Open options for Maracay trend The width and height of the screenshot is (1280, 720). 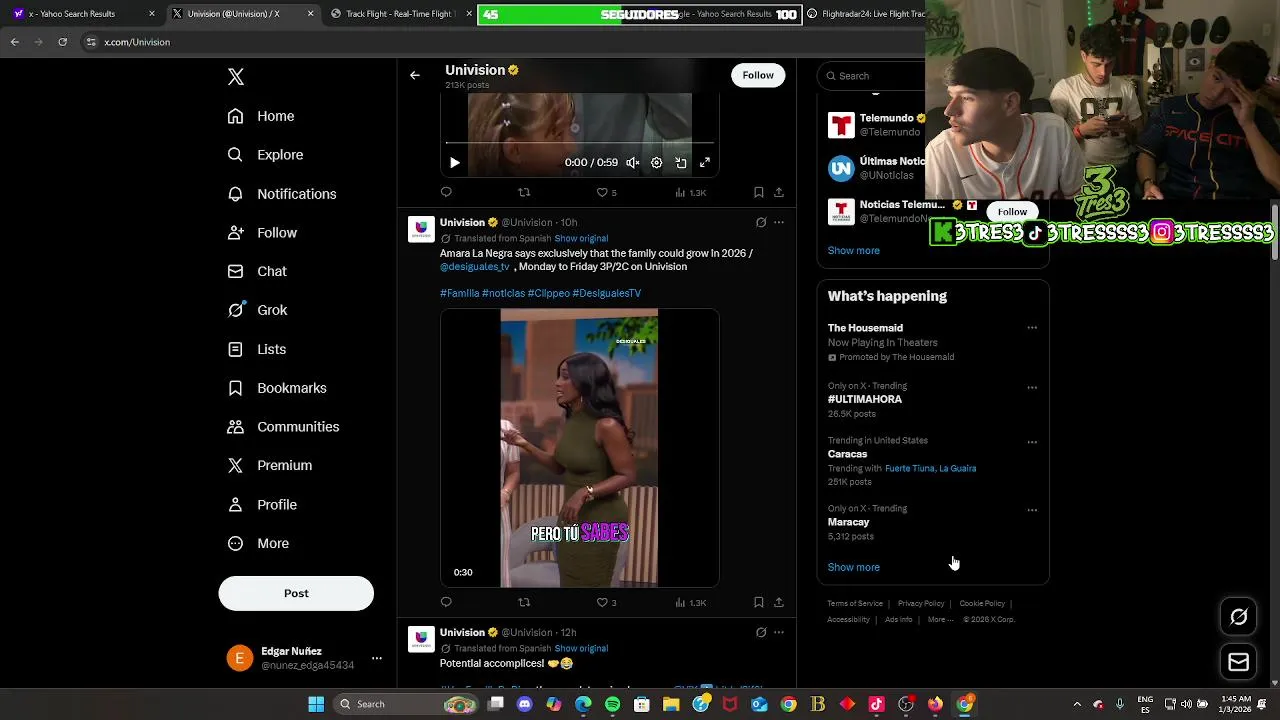(x=1032, y=510)
